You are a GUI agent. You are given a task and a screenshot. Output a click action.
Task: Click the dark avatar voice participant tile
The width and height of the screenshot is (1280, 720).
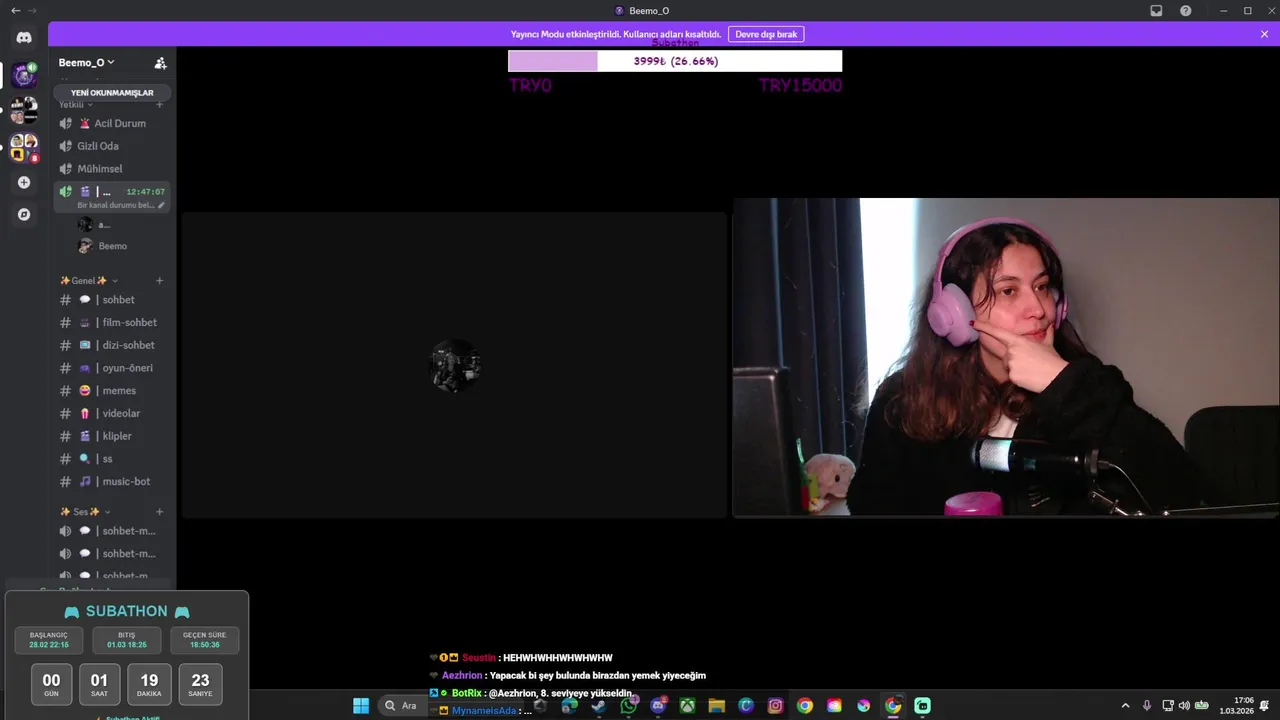coord(454,365)
